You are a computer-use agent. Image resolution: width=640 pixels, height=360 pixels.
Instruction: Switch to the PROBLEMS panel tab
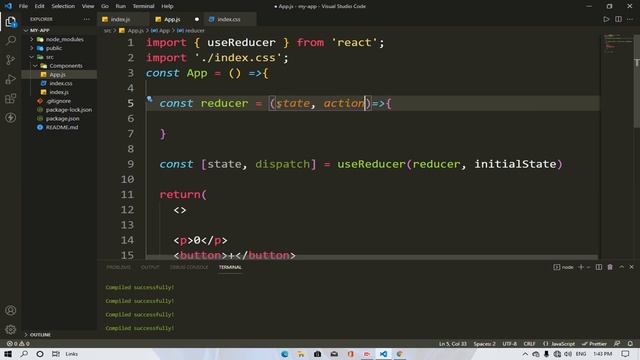(119, 267)
